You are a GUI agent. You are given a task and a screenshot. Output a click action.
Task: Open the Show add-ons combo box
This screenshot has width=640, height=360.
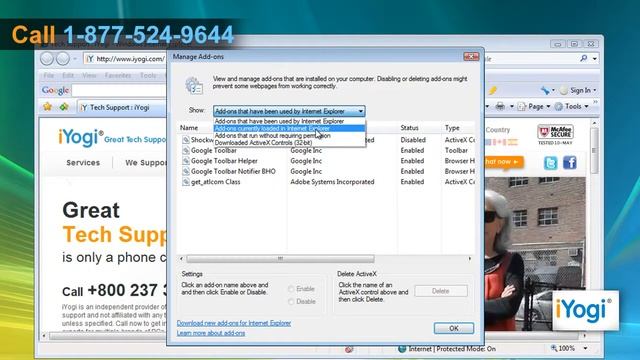point(289,111)
